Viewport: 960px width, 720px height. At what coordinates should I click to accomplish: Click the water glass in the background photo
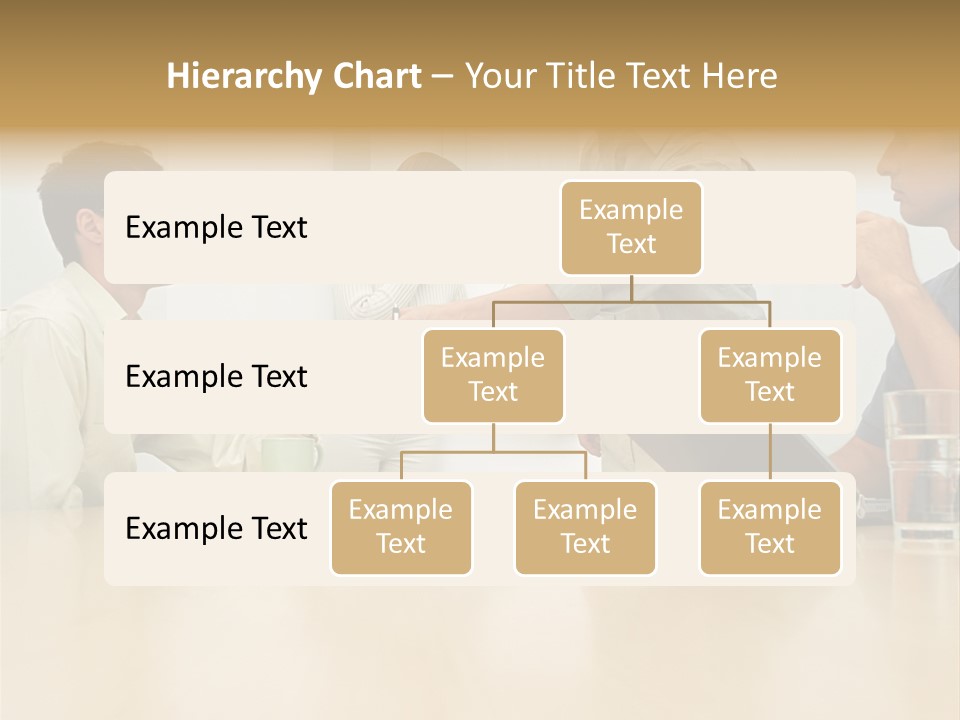pos(920,460)
